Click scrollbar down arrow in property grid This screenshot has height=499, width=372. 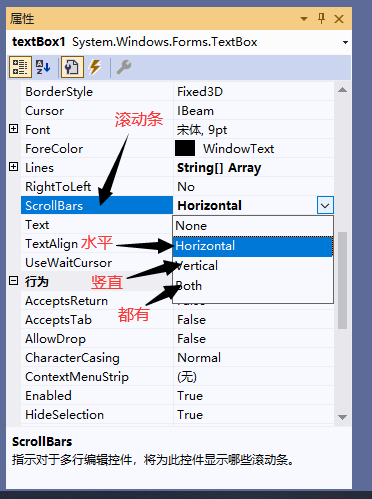342,417
